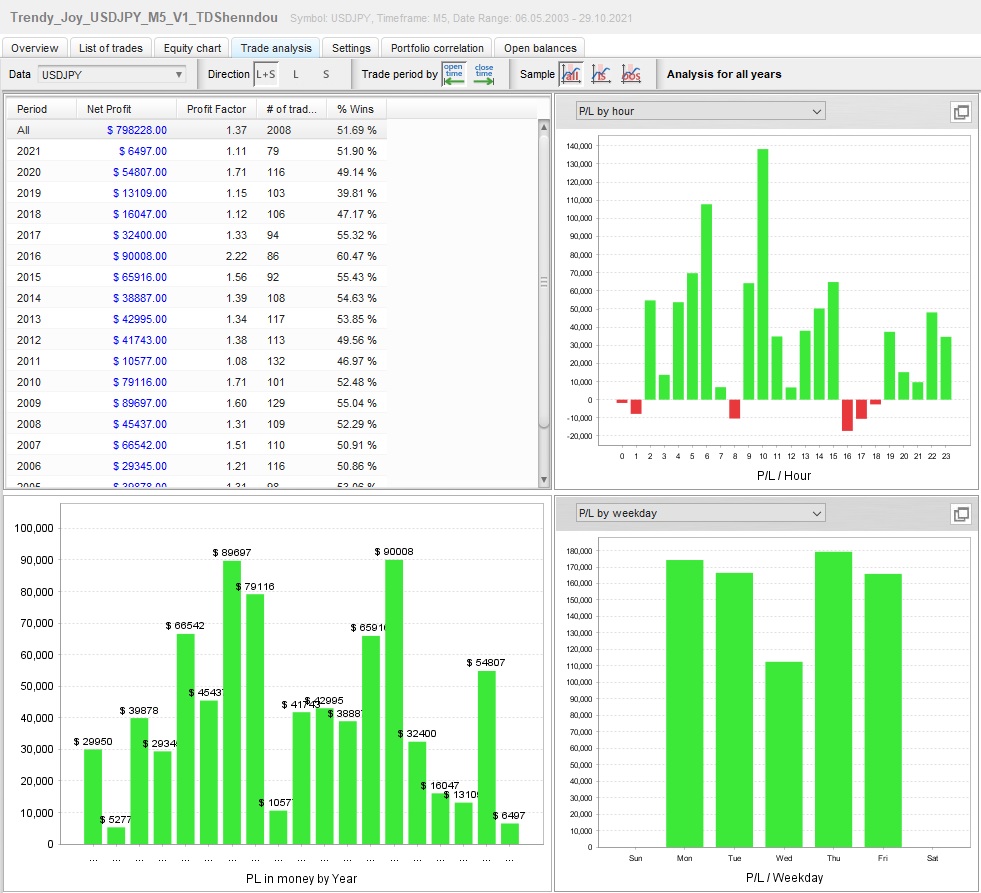Toggle Long-only direction (L)

(x=295, y=74)
